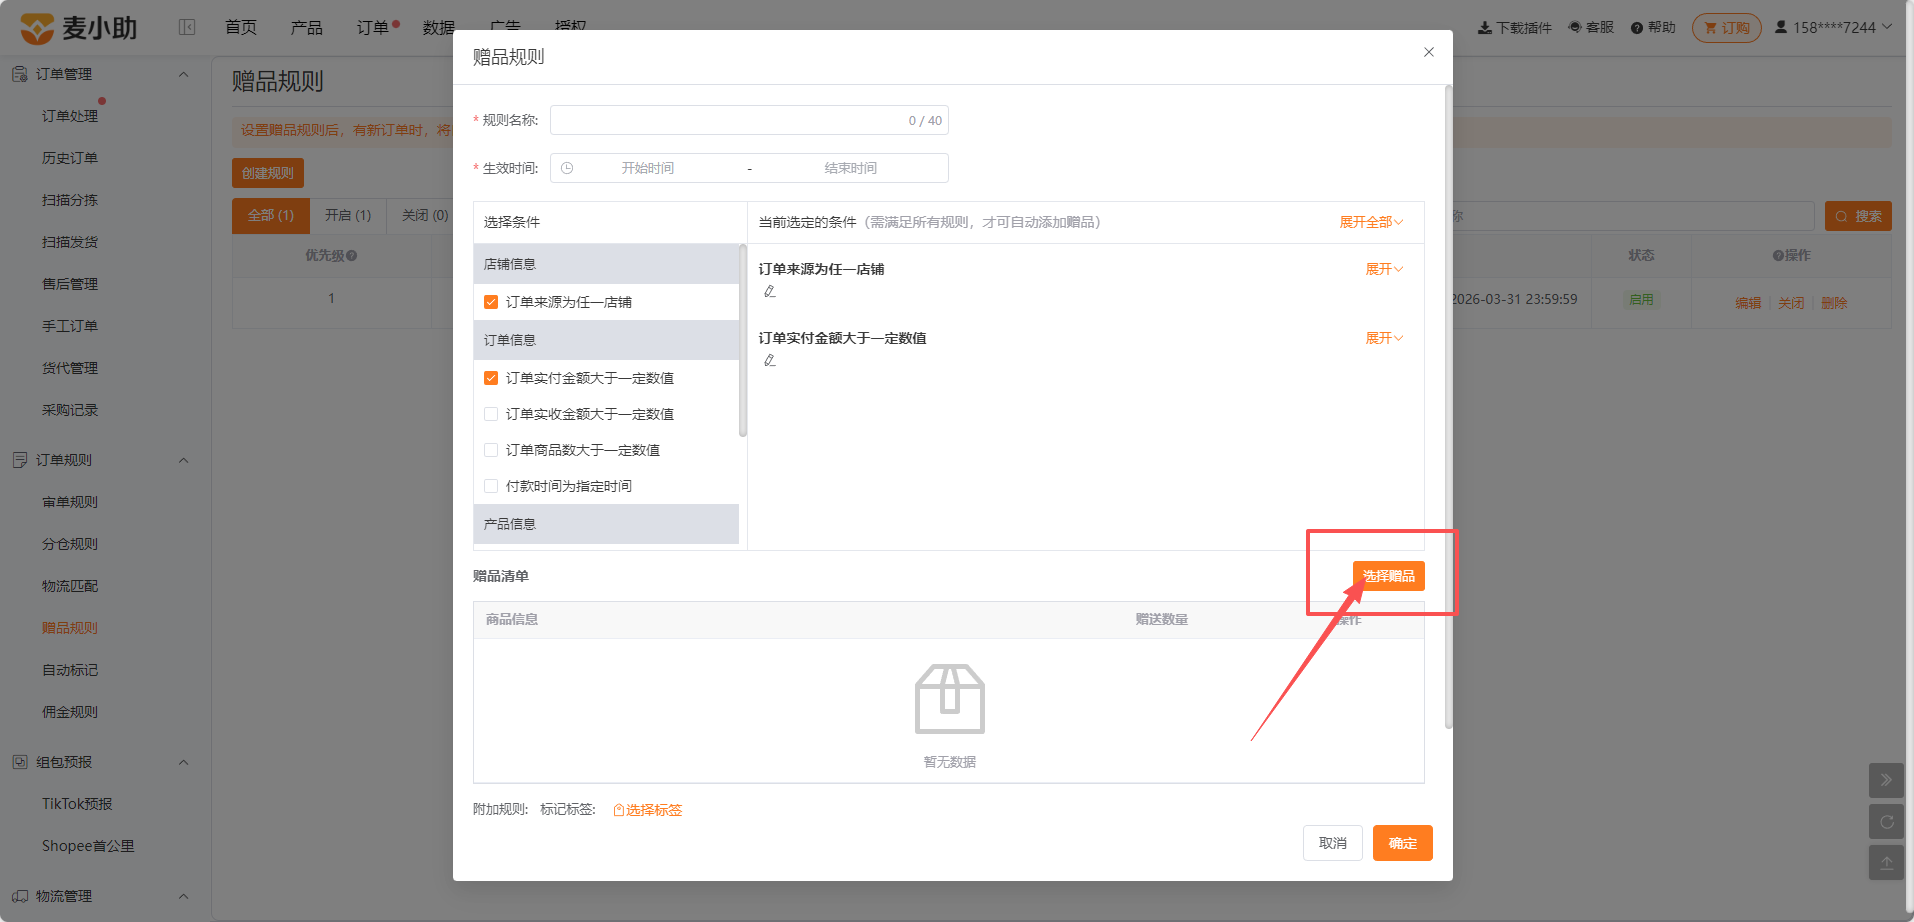This screenshot has height=922, width=1914.
Task: Switch to the 开启 (1) tab
Action: 348,216
